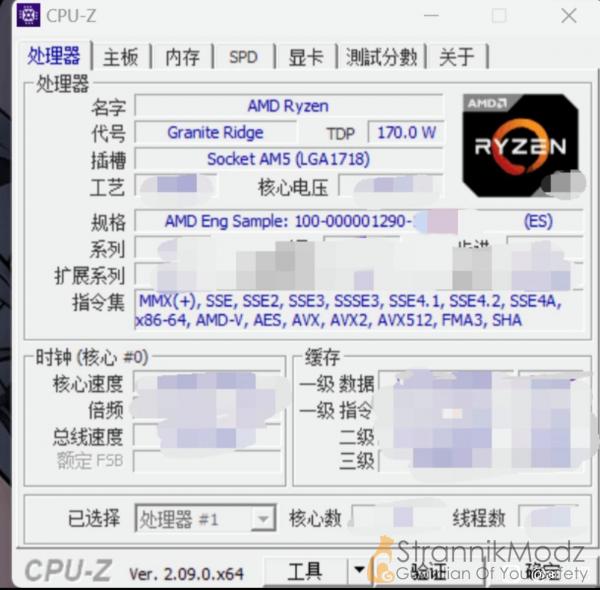
Task: Minimize the CPU-Z window
Action: [431, 16]
